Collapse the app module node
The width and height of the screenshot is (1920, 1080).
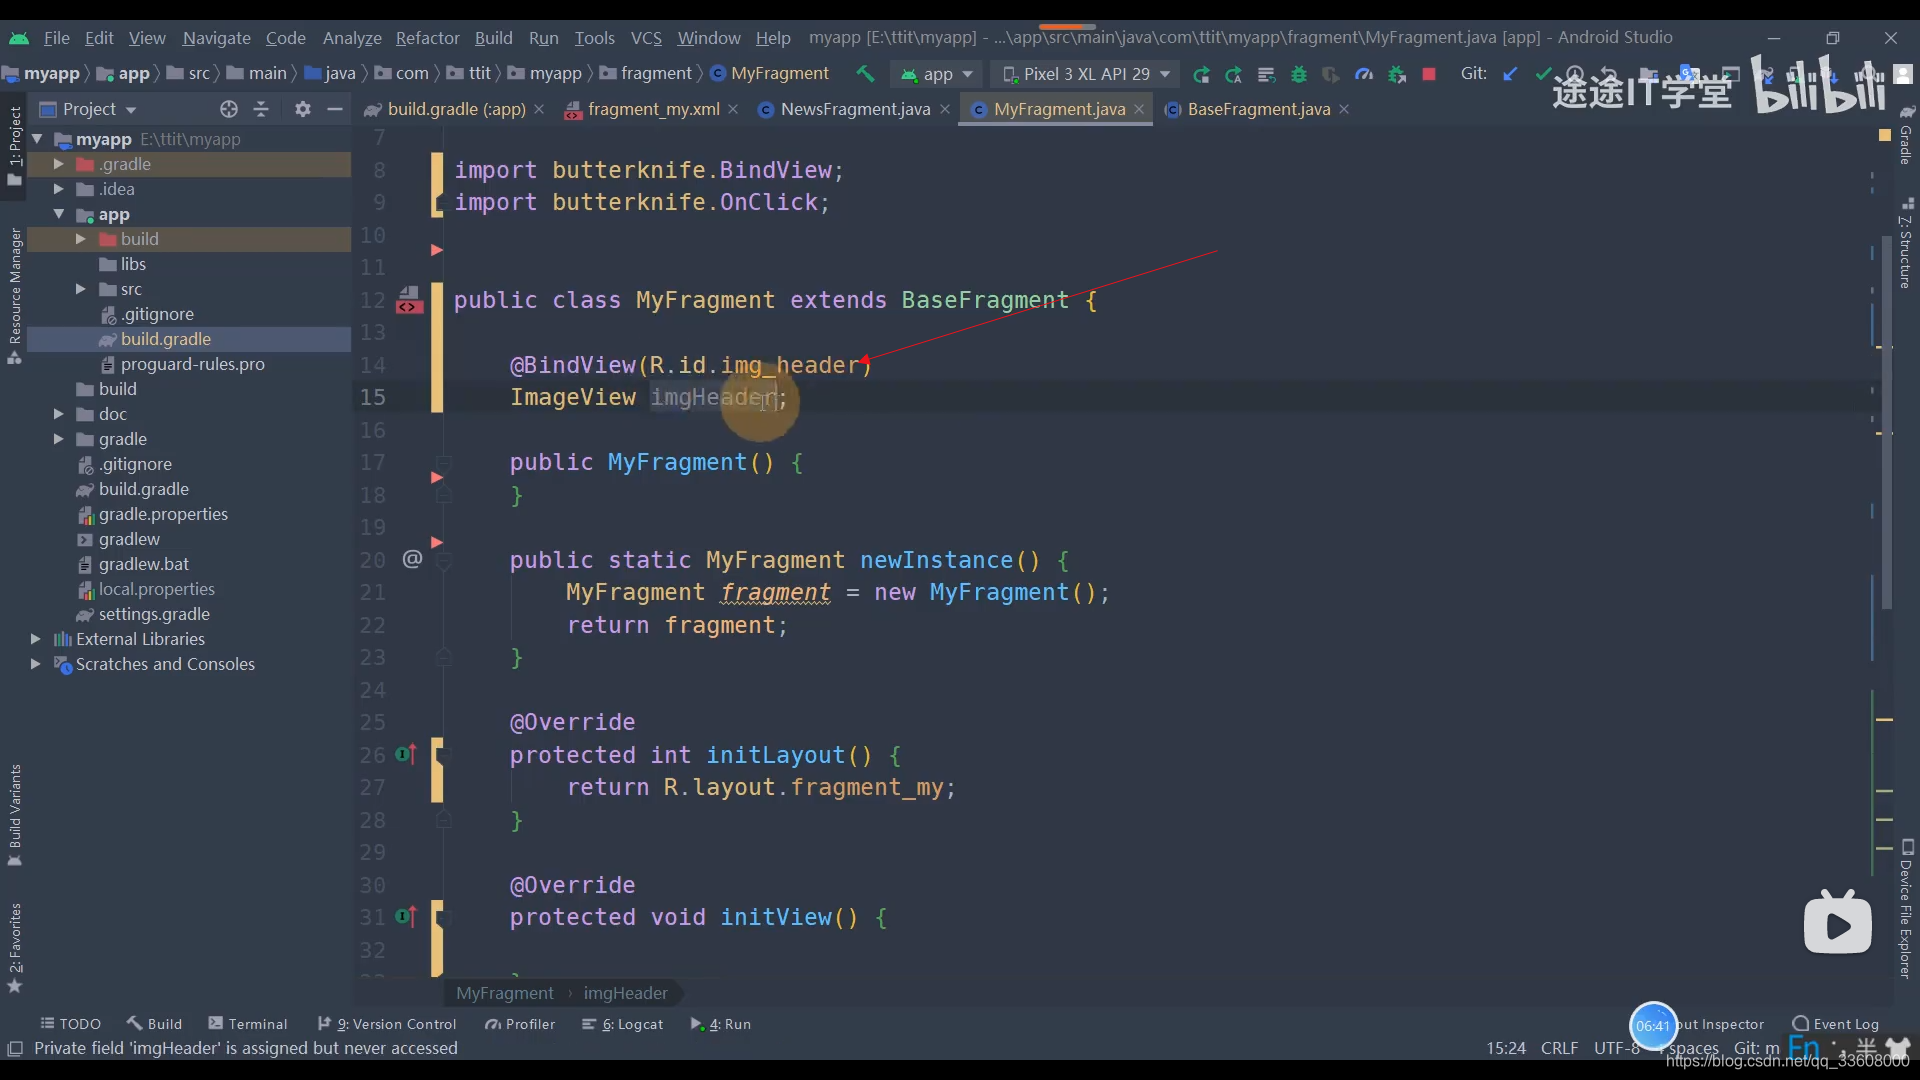(59, 214)
